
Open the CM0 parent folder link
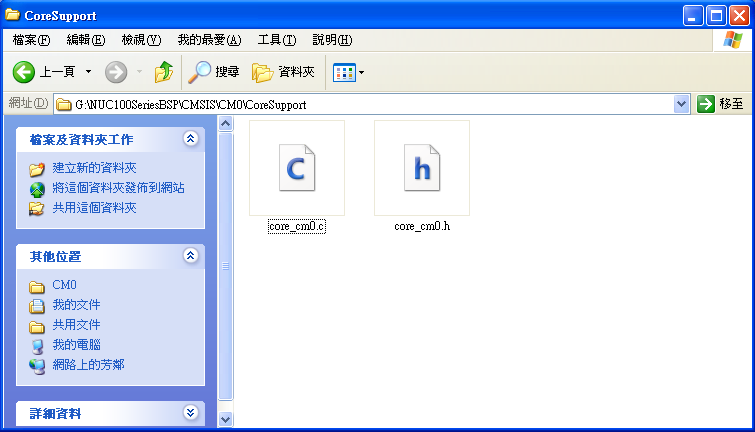65,285
